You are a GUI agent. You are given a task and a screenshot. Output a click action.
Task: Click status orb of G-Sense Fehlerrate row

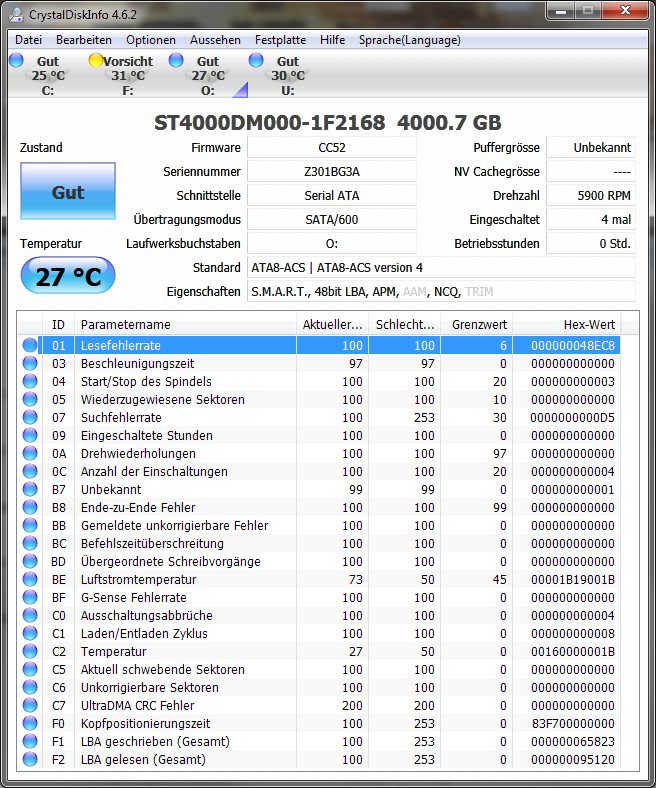(30, 598)
